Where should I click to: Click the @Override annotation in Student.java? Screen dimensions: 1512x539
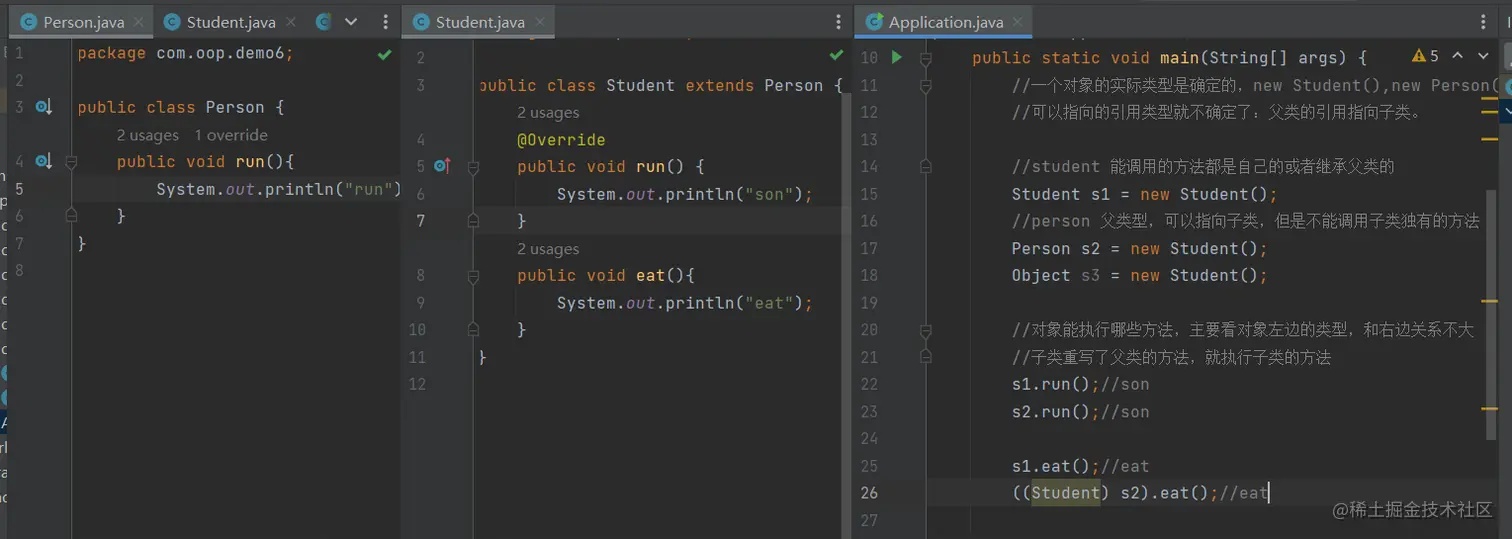pyautogui.click(x=561, y=140)
